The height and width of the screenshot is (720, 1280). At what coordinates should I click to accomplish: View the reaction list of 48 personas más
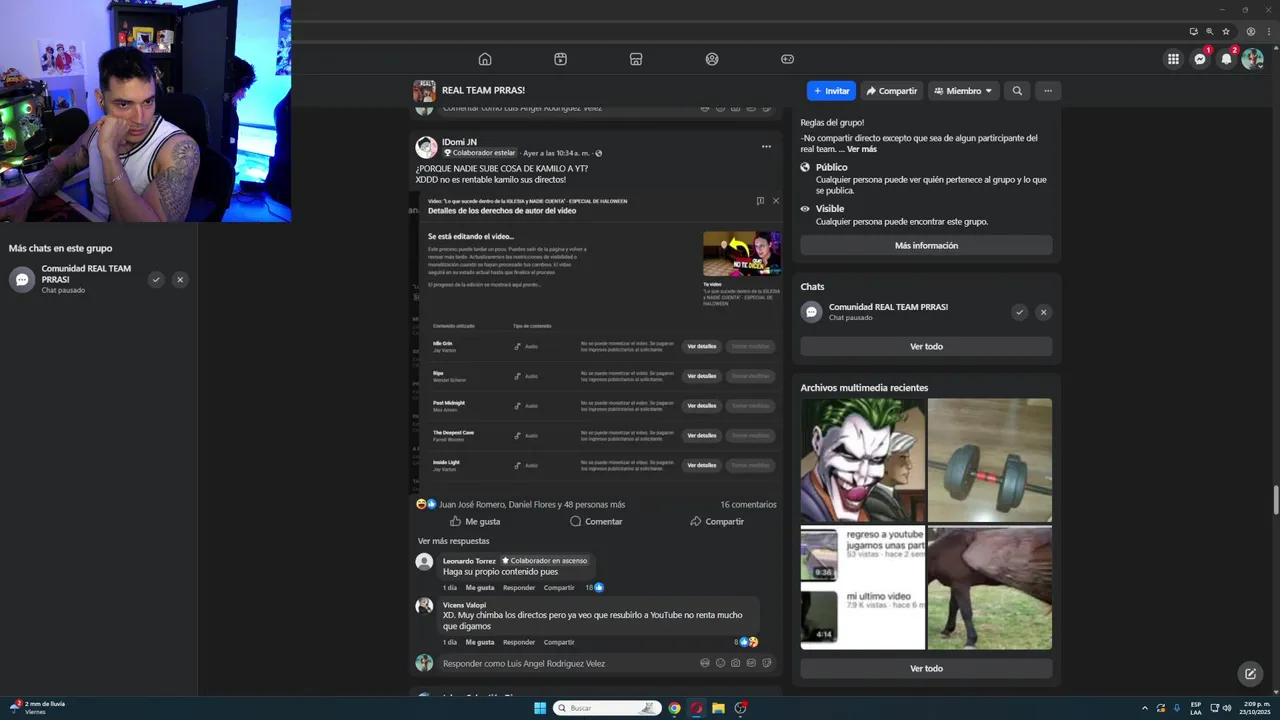click(x=532, y=505)
